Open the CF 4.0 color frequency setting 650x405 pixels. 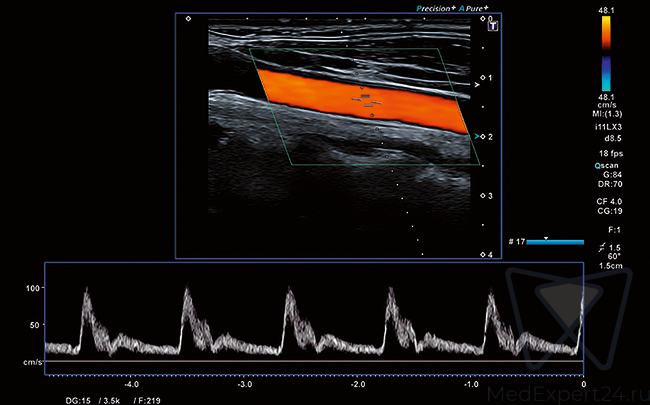click(607, 201)
